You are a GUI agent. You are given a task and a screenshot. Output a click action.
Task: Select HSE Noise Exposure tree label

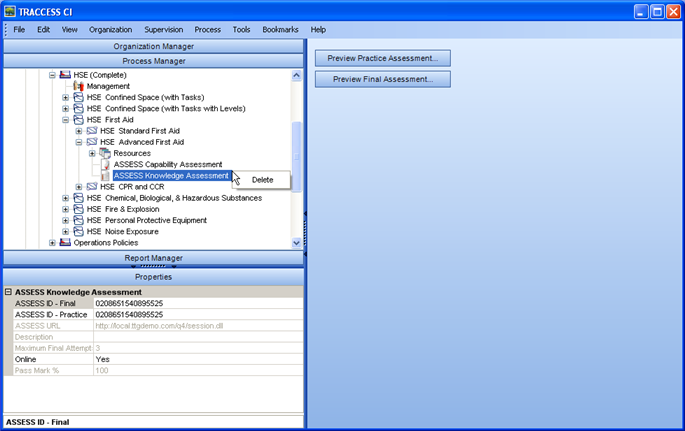coord(122,231)
